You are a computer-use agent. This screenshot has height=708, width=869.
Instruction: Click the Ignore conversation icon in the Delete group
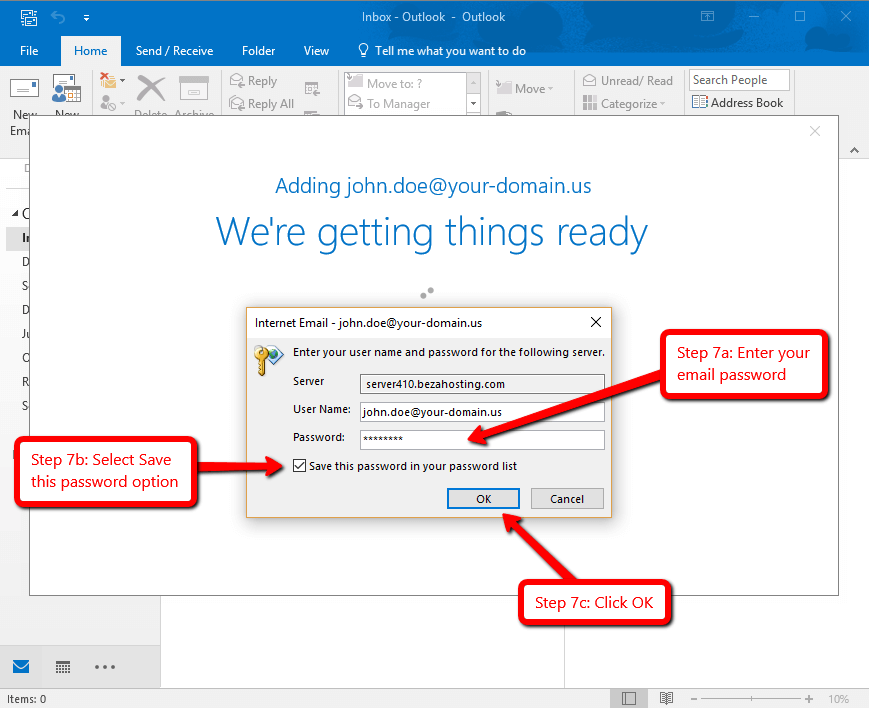[108, 80]
